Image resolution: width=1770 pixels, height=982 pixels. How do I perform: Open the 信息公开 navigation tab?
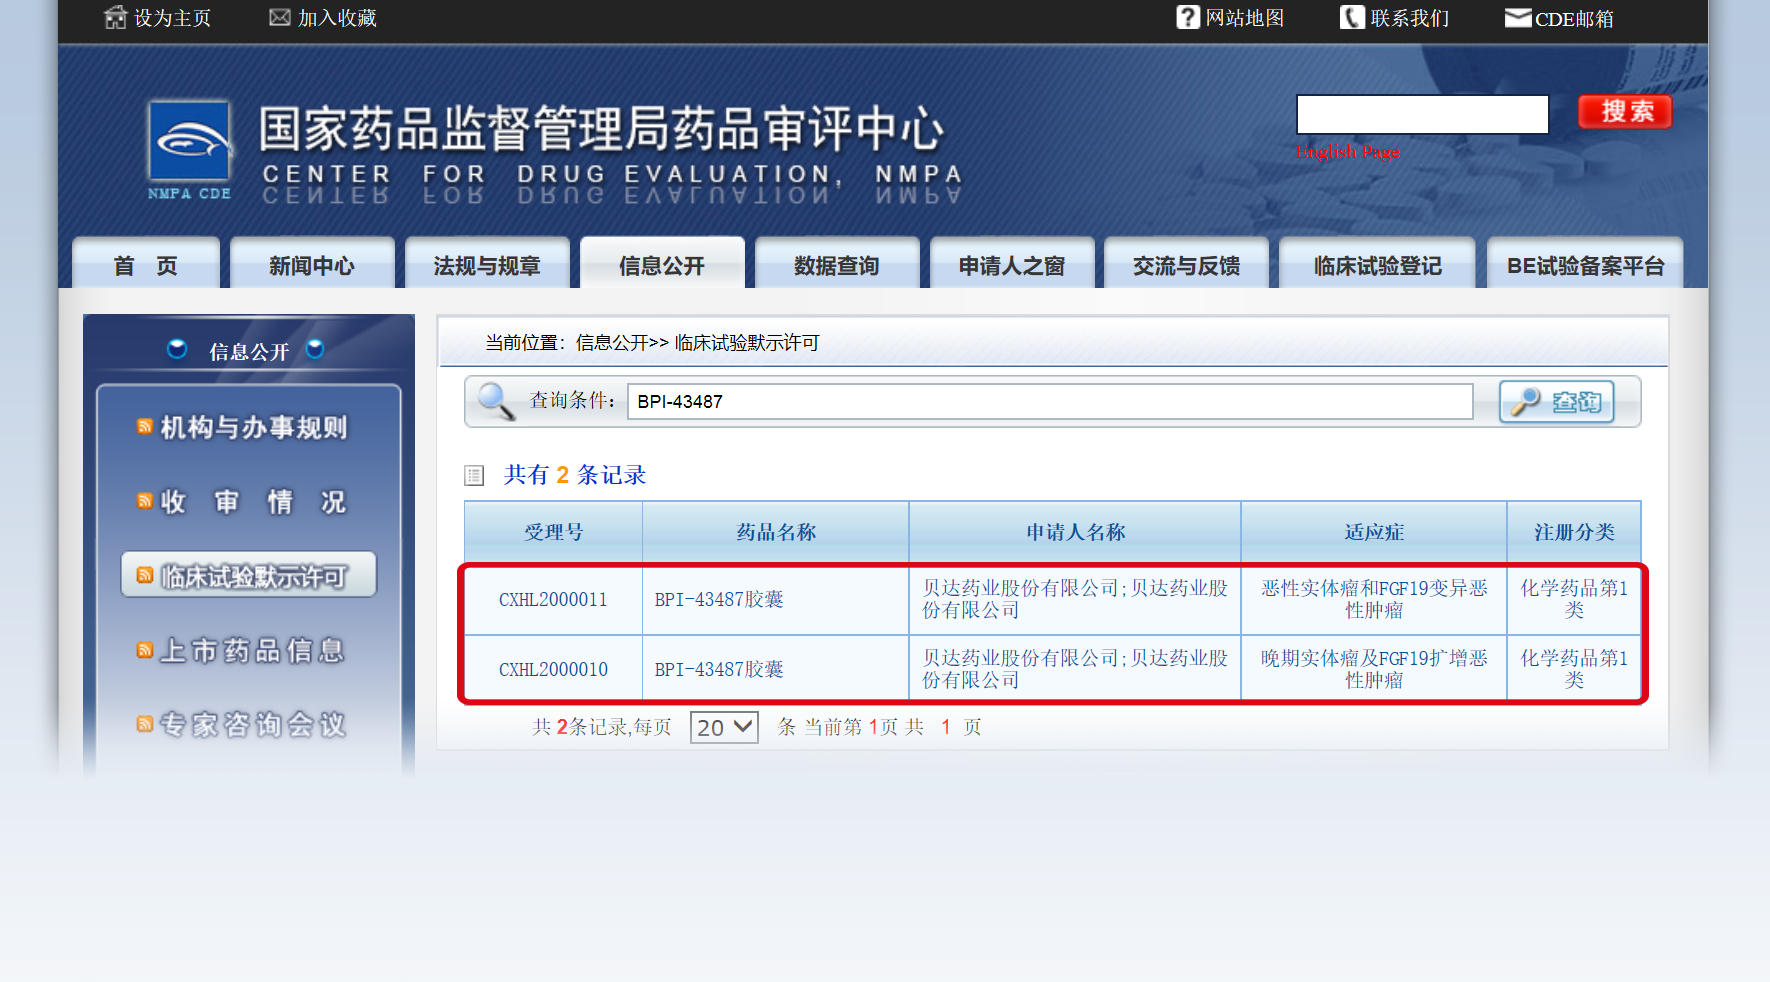pyautogui.click(x=662, y=264)
